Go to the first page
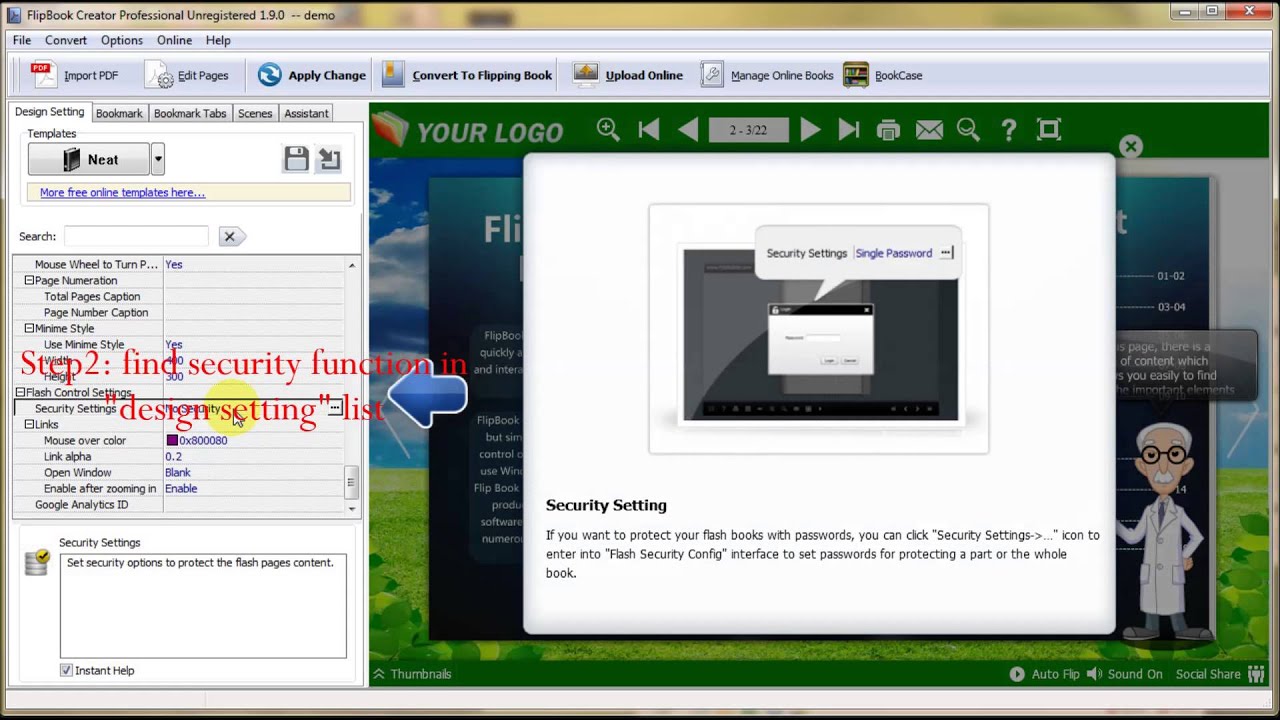Image resolution: width=1280 pixels, height=720 pixels. pyautogui.click(x=649, y=129)
